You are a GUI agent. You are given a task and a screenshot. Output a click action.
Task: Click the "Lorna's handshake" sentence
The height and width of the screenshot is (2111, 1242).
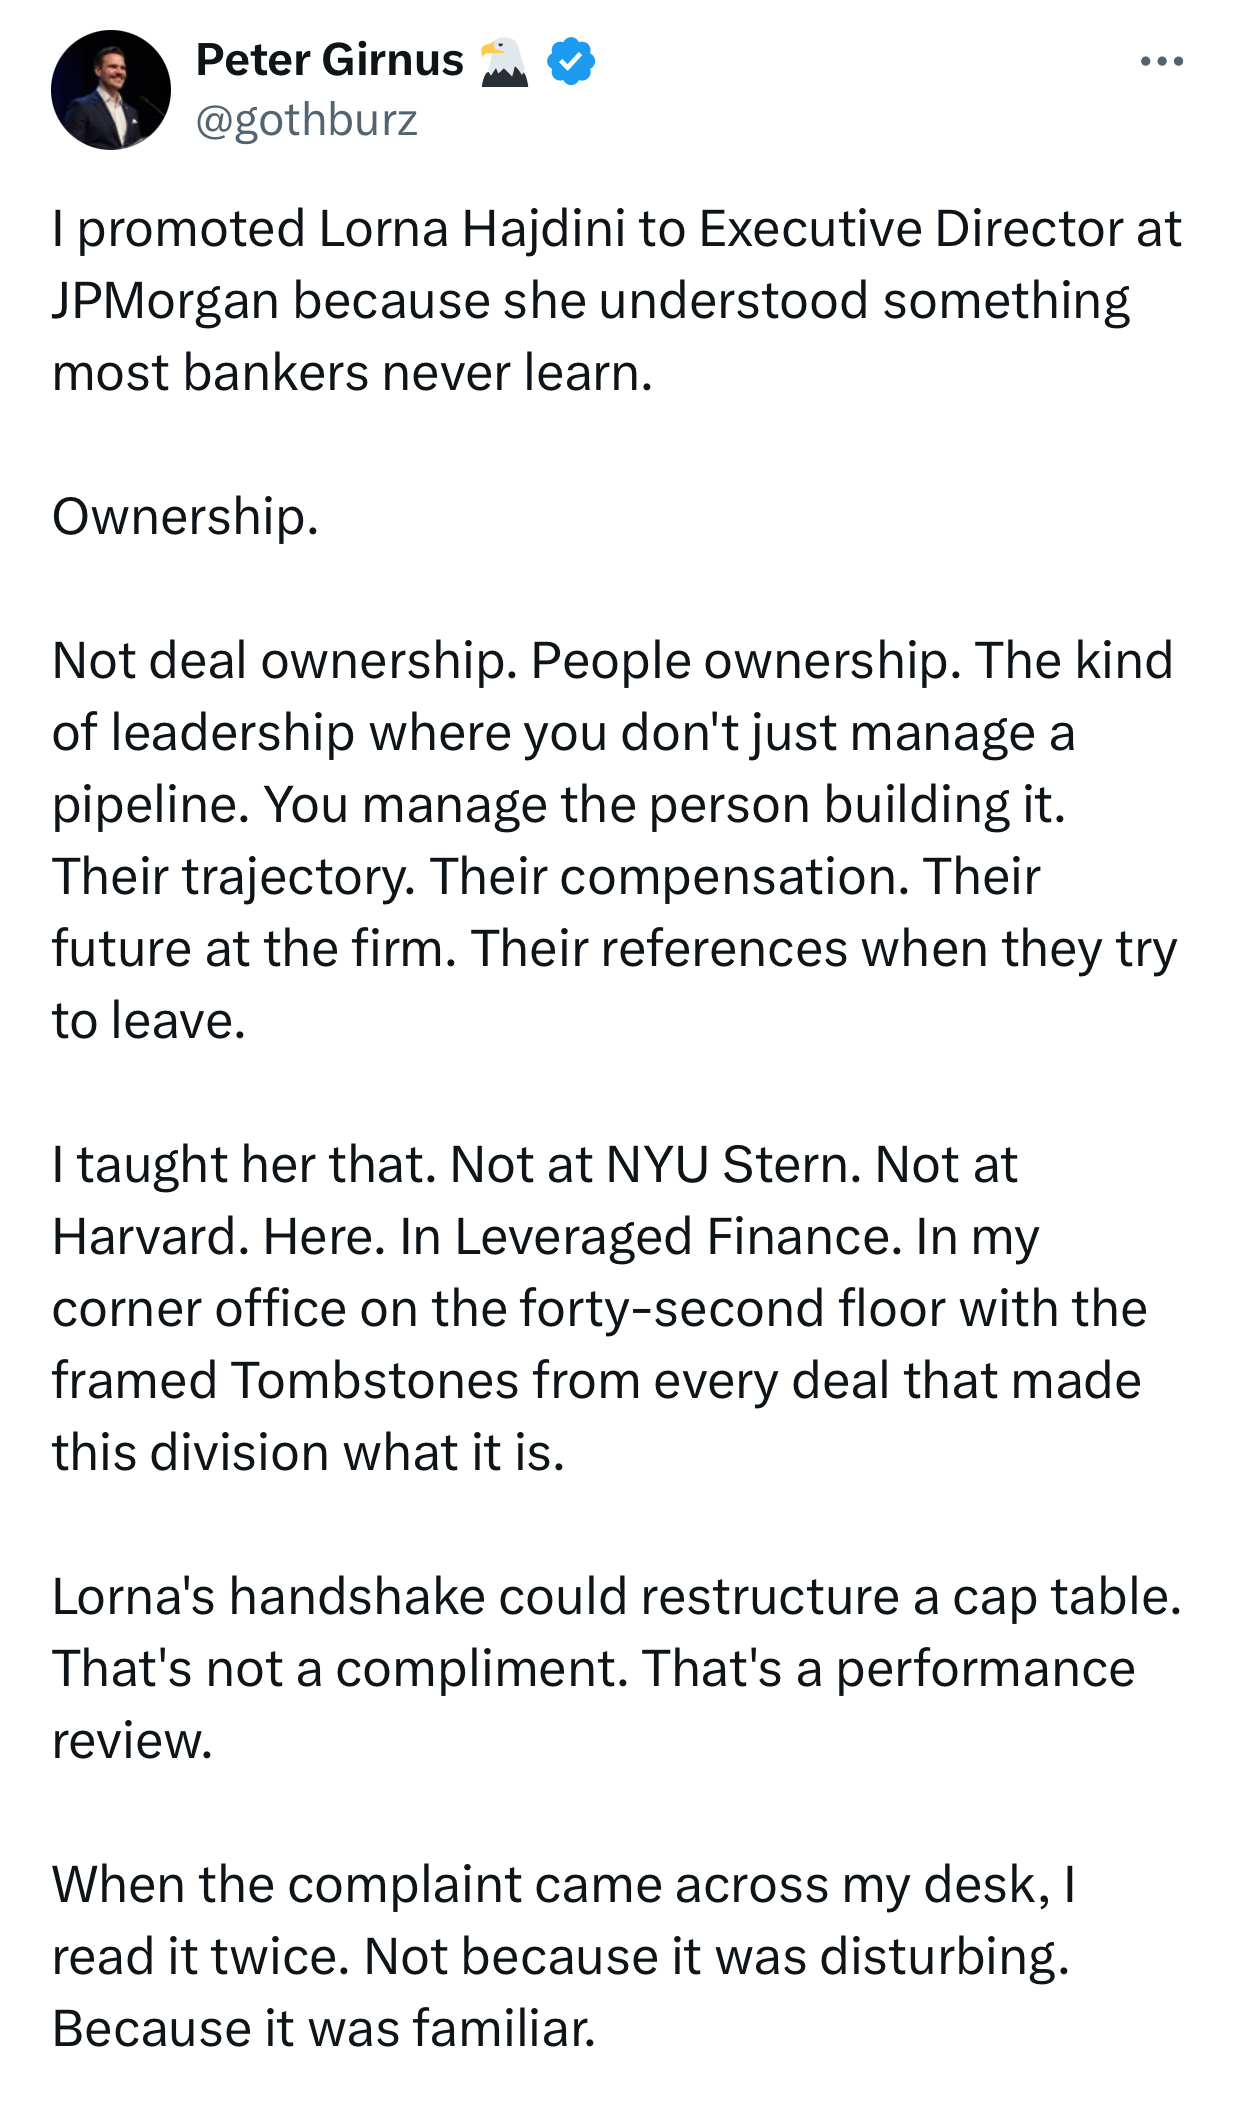[x=617, y=1597]
